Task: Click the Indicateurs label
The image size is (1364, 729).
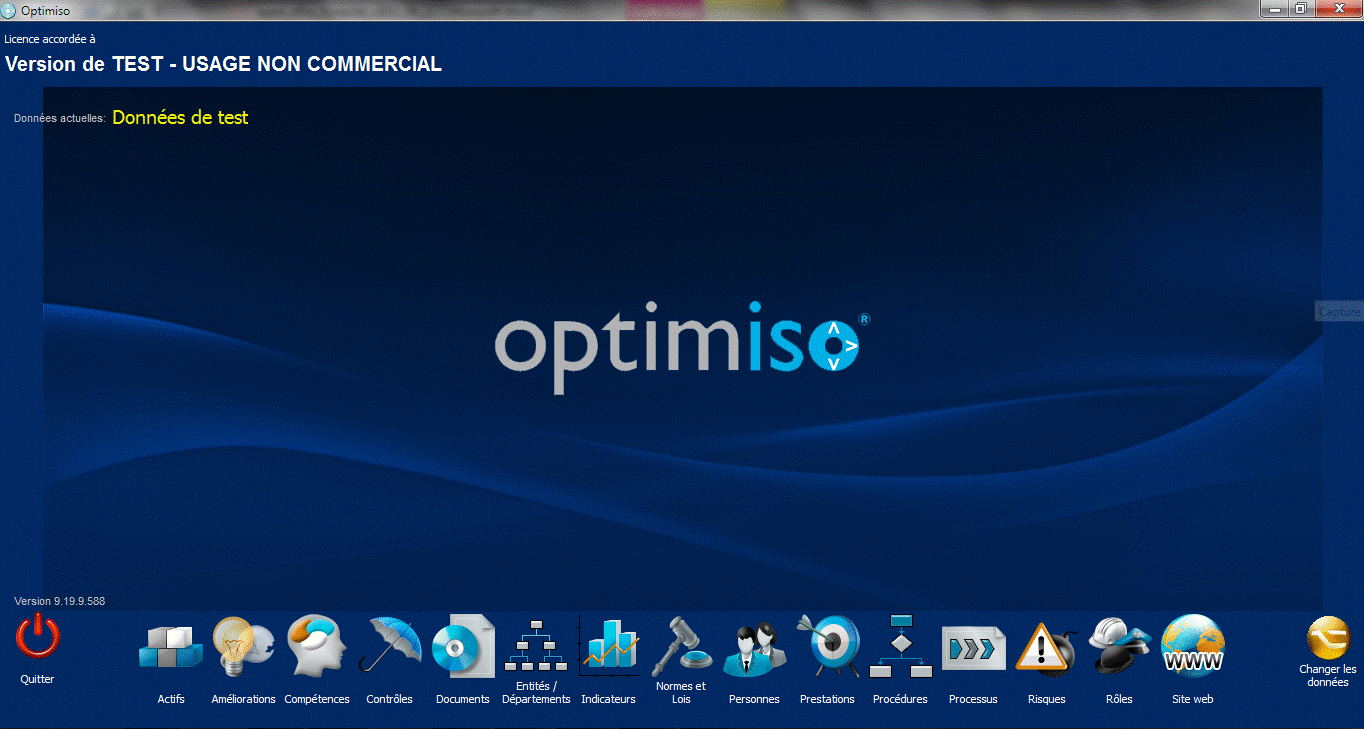Action: pos(608,699)
